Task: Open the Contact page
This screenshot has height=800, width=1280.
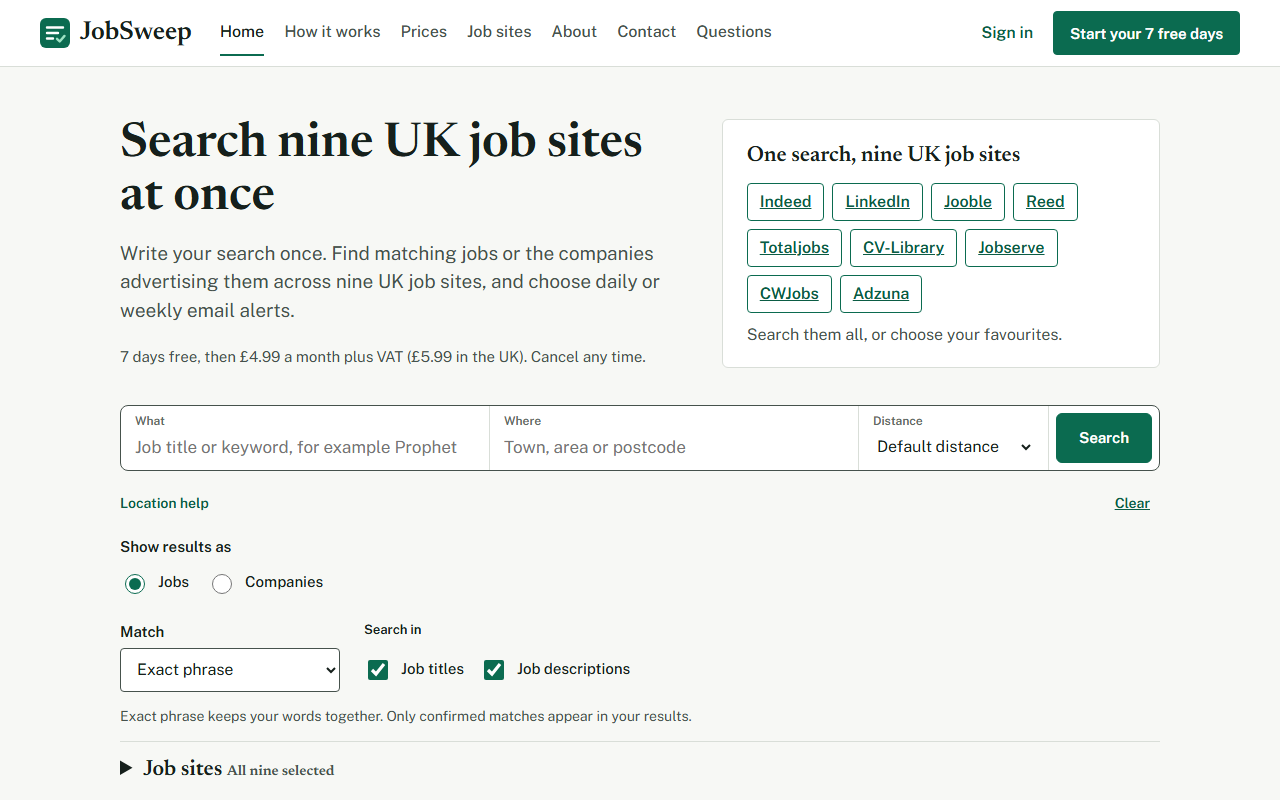Action: click(647, 32)
